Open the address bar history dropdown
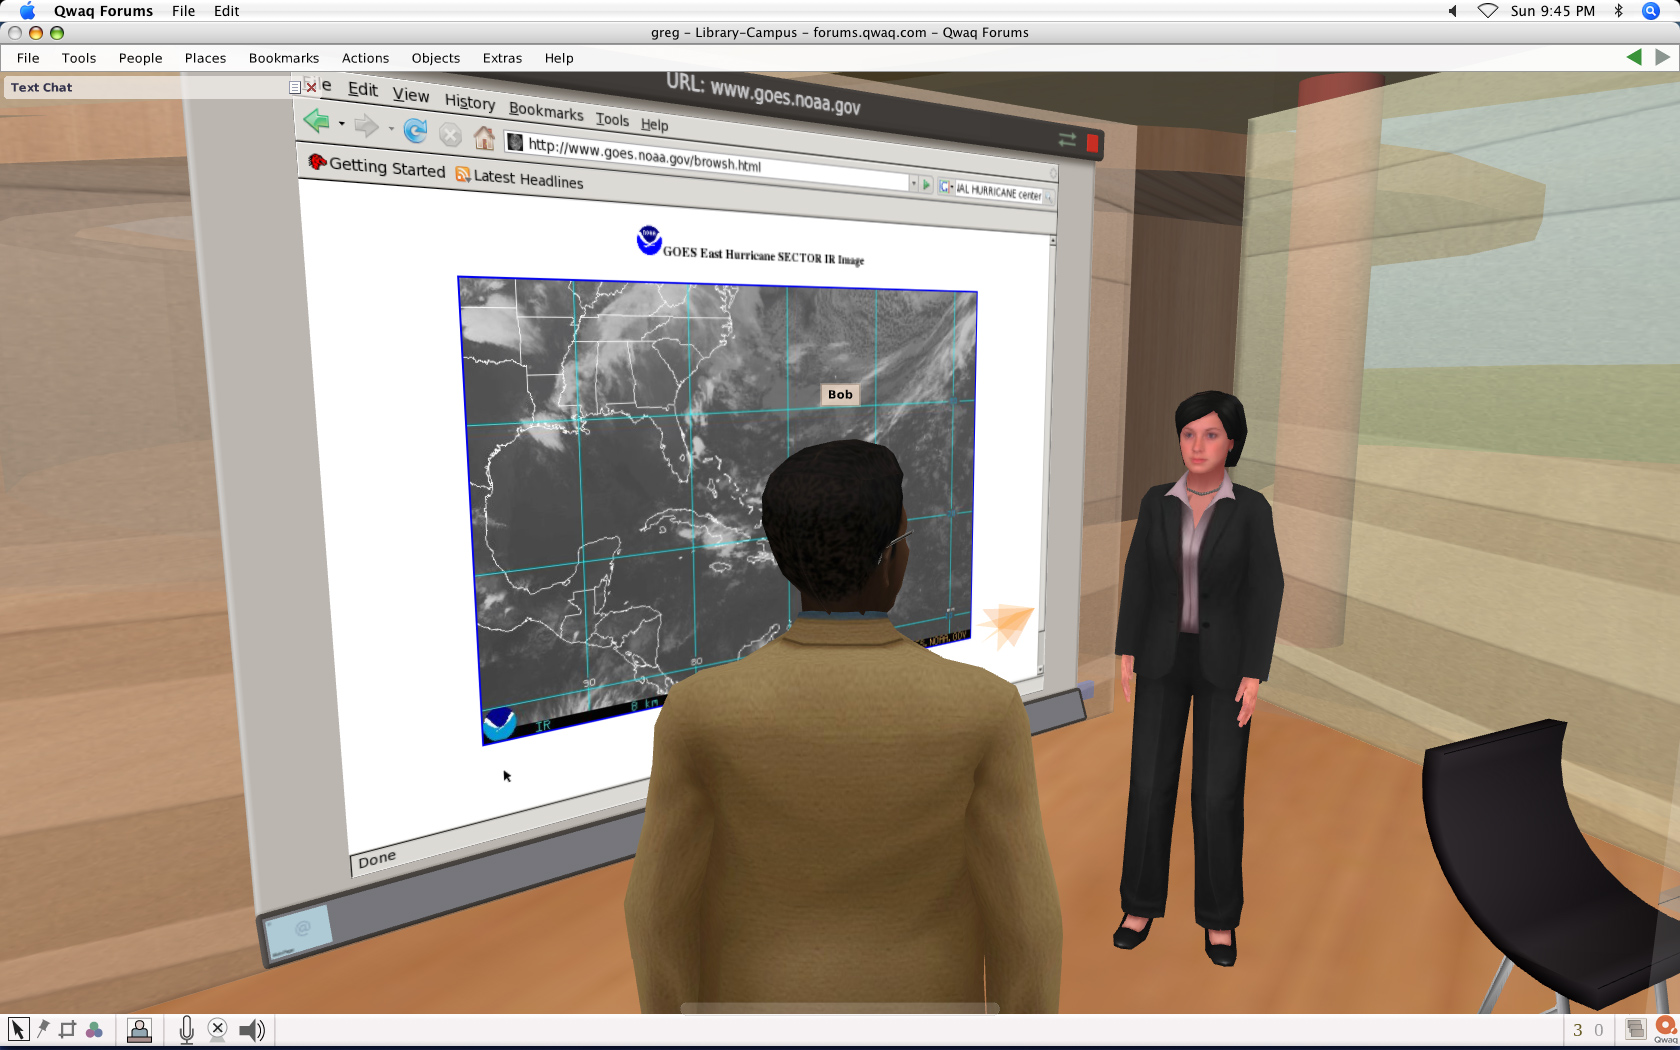Screen dimensions: 1680x1050 (913, 184)
